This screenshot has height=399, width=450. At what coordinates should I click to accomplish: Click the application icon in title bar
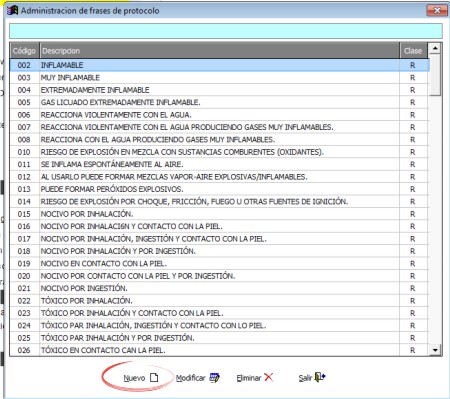[12, 10]
